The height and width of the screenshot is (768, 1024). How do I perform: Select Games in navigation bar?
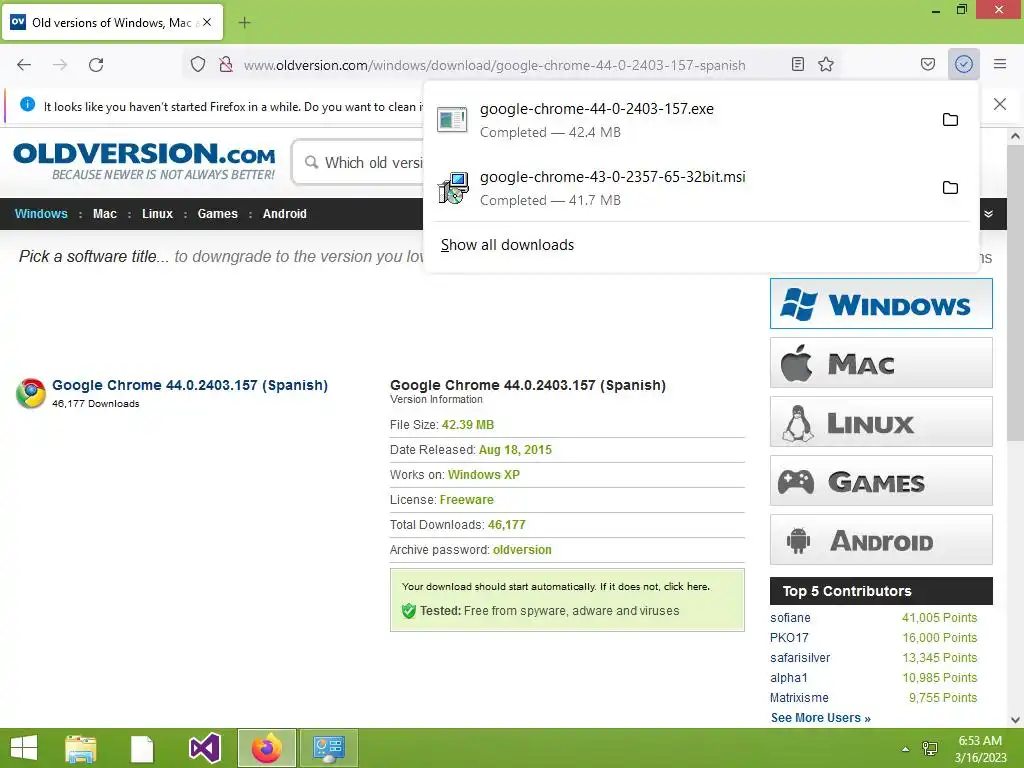[x=217, y=214]
